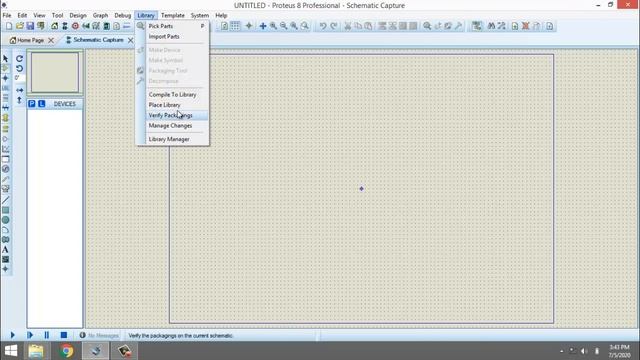
Task: Click the P pick devices button
Action: 32,104
